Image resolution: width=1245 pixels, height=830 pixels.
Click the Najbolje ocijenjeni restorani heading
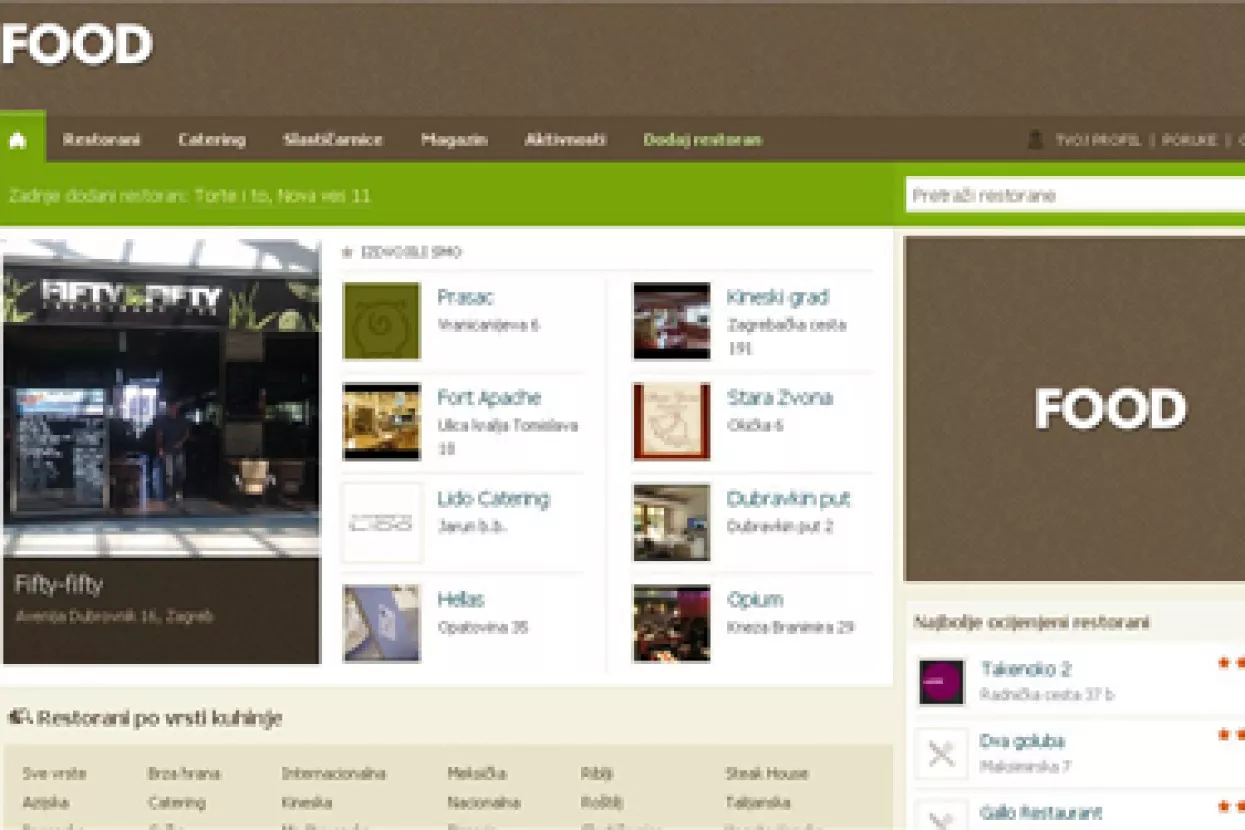tap(1031, 622)
